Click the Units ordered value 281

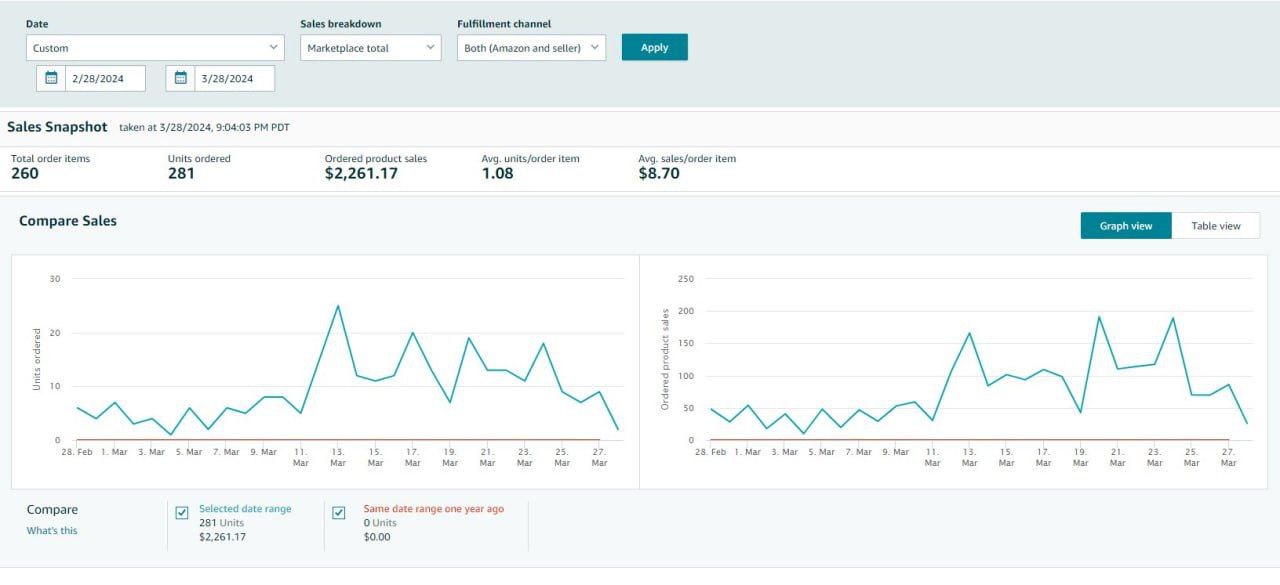tap(181, 174)
